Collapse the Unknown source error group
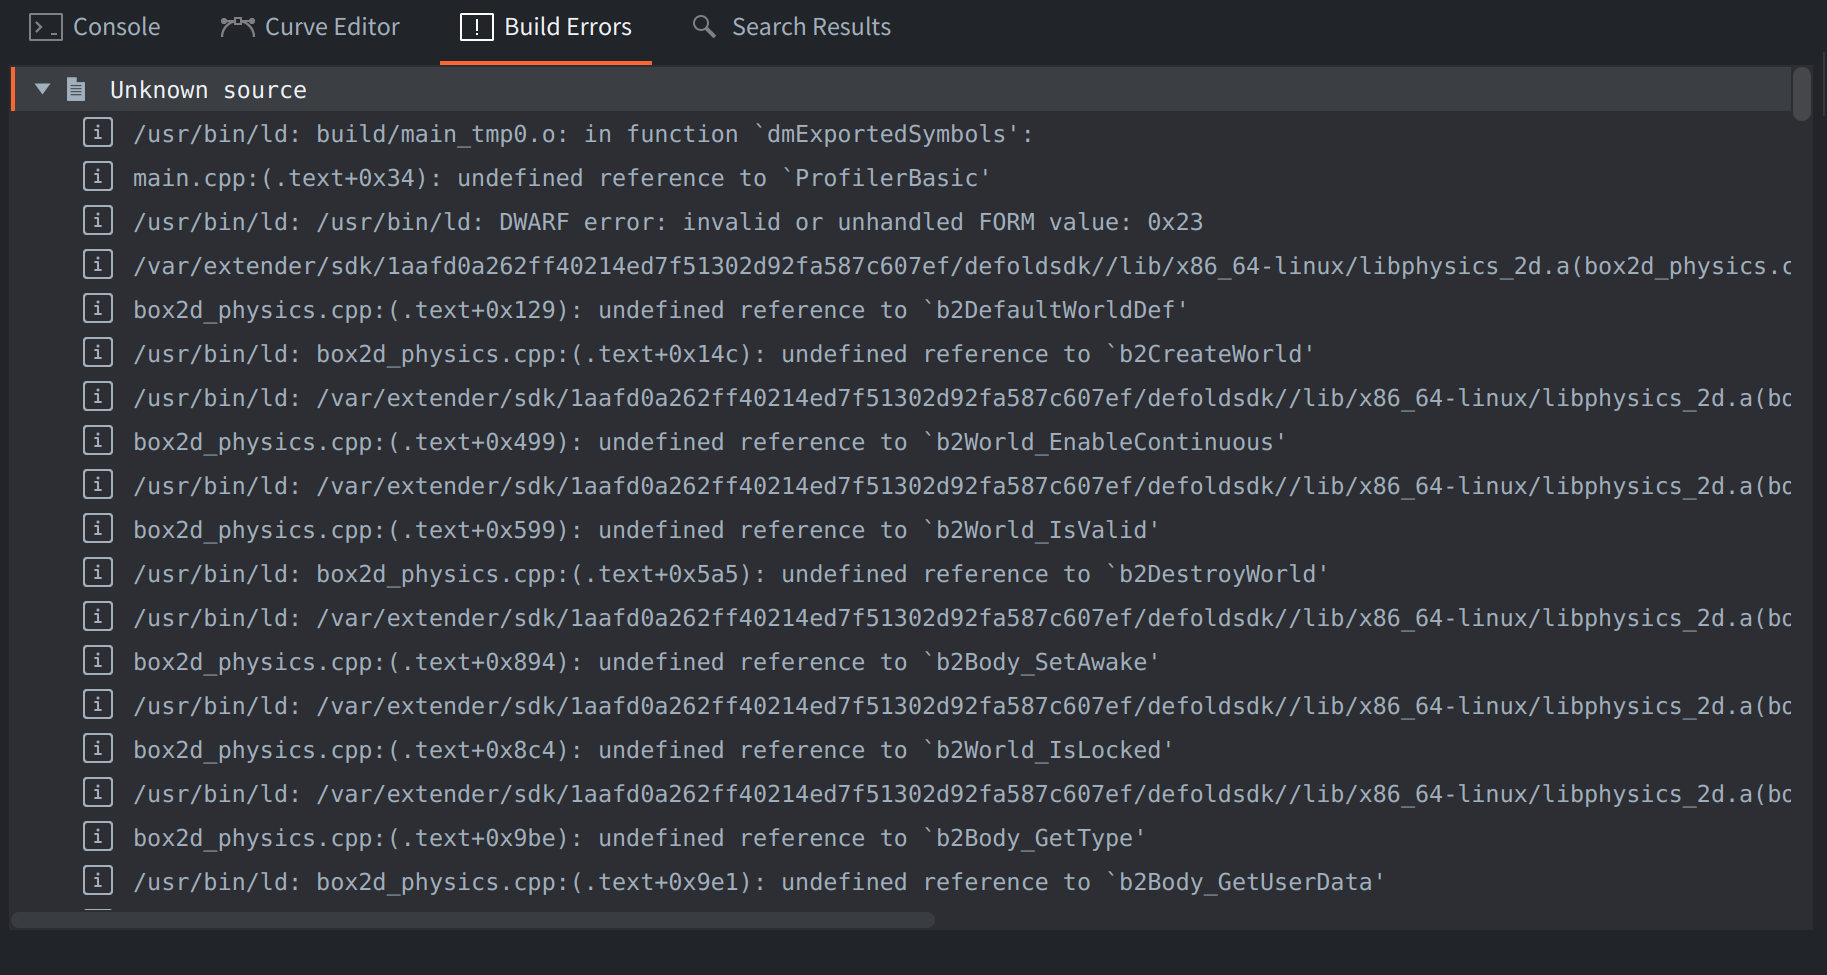The height and width of the screenshot is (975, 1827). (42, 89)
